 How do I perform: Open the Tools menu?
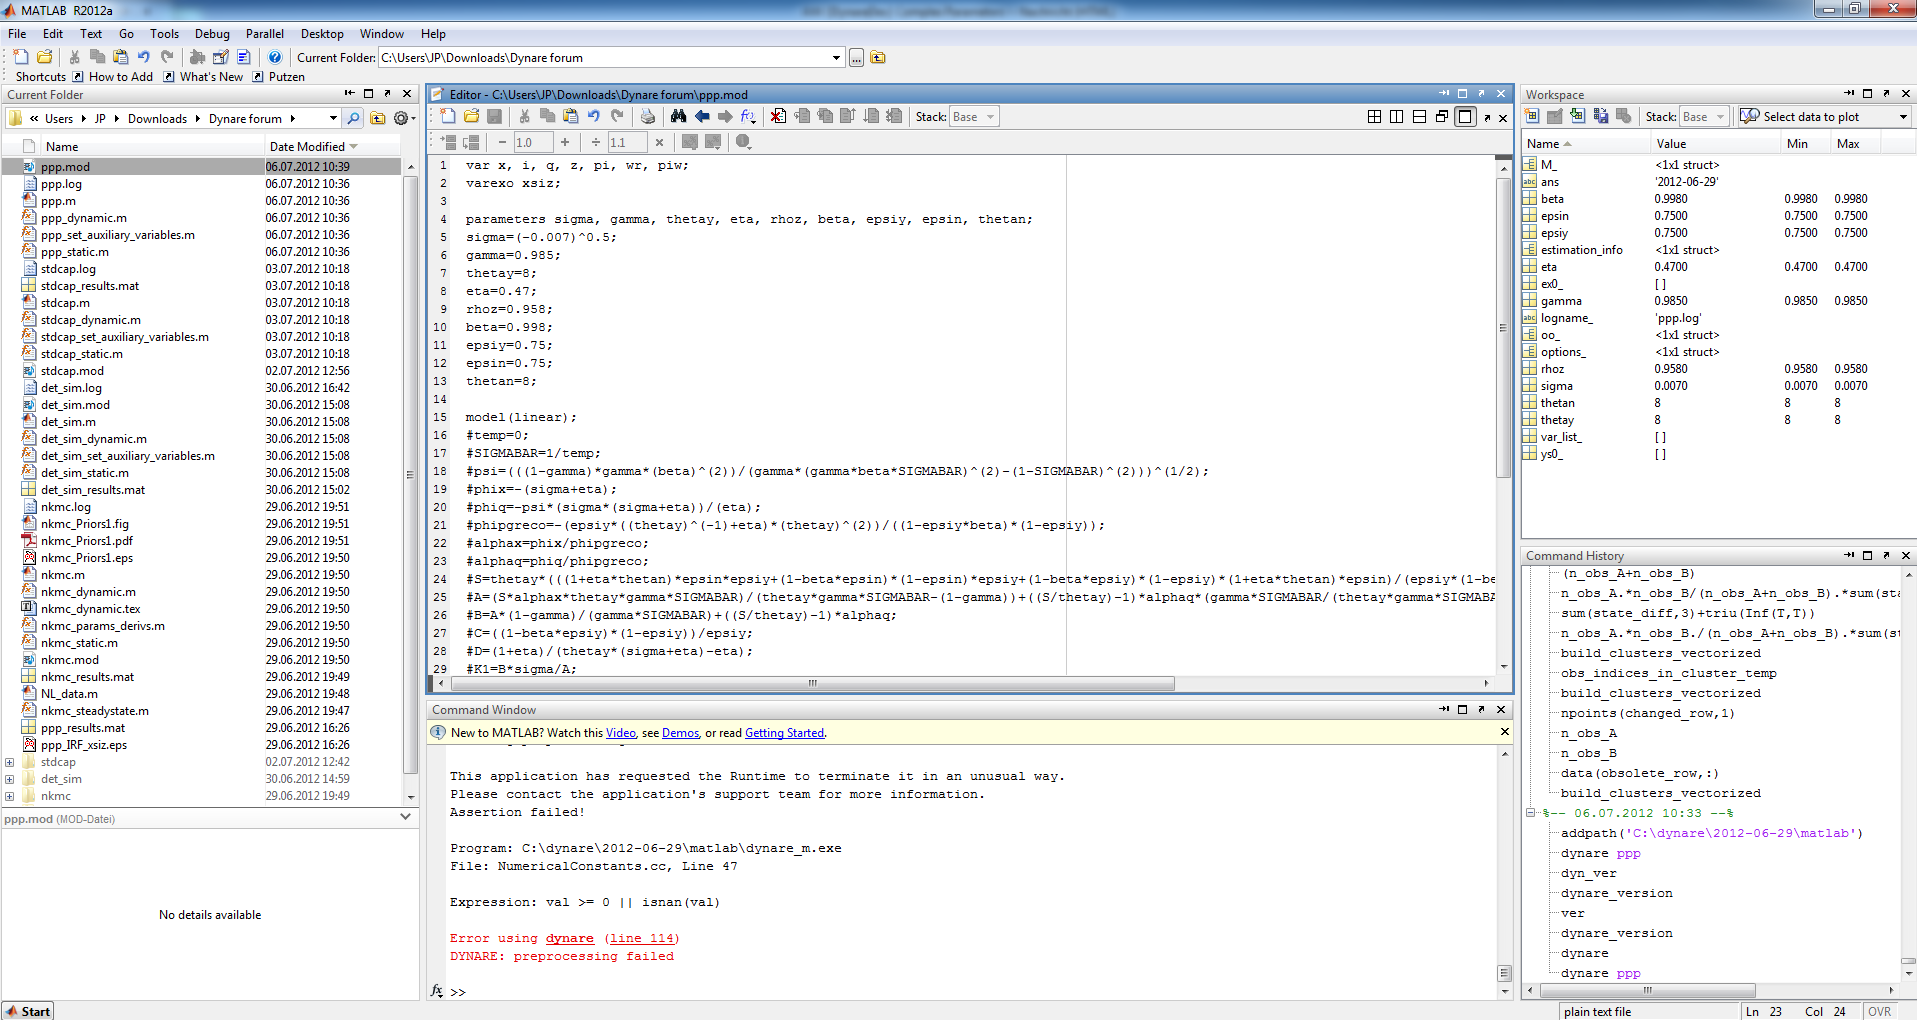point(164,33)
